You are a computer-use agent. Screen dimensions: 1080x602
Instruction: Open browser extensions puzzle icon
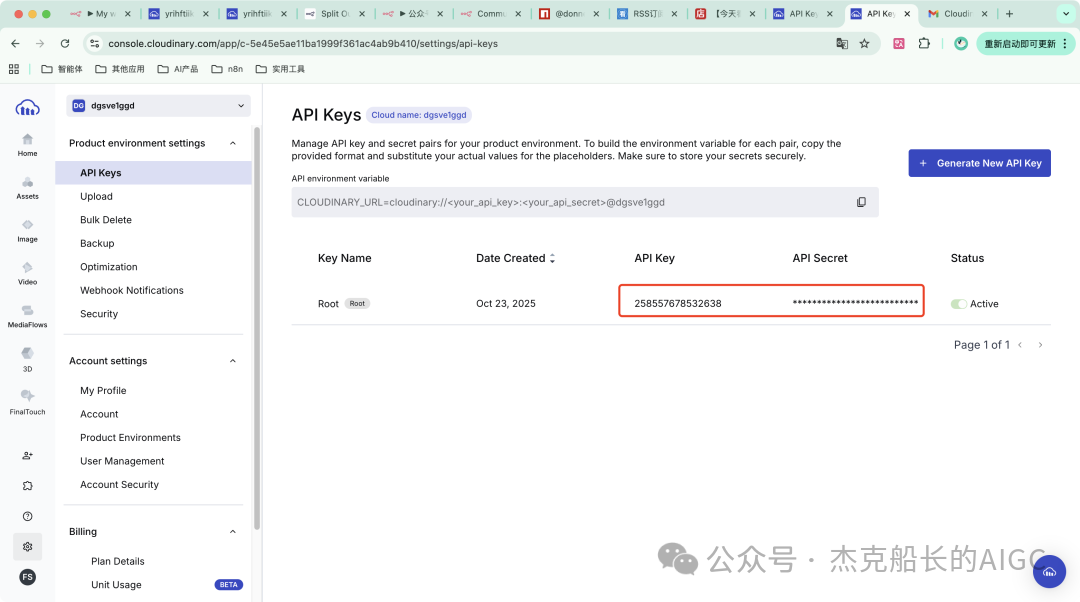[x=924, y=43]
